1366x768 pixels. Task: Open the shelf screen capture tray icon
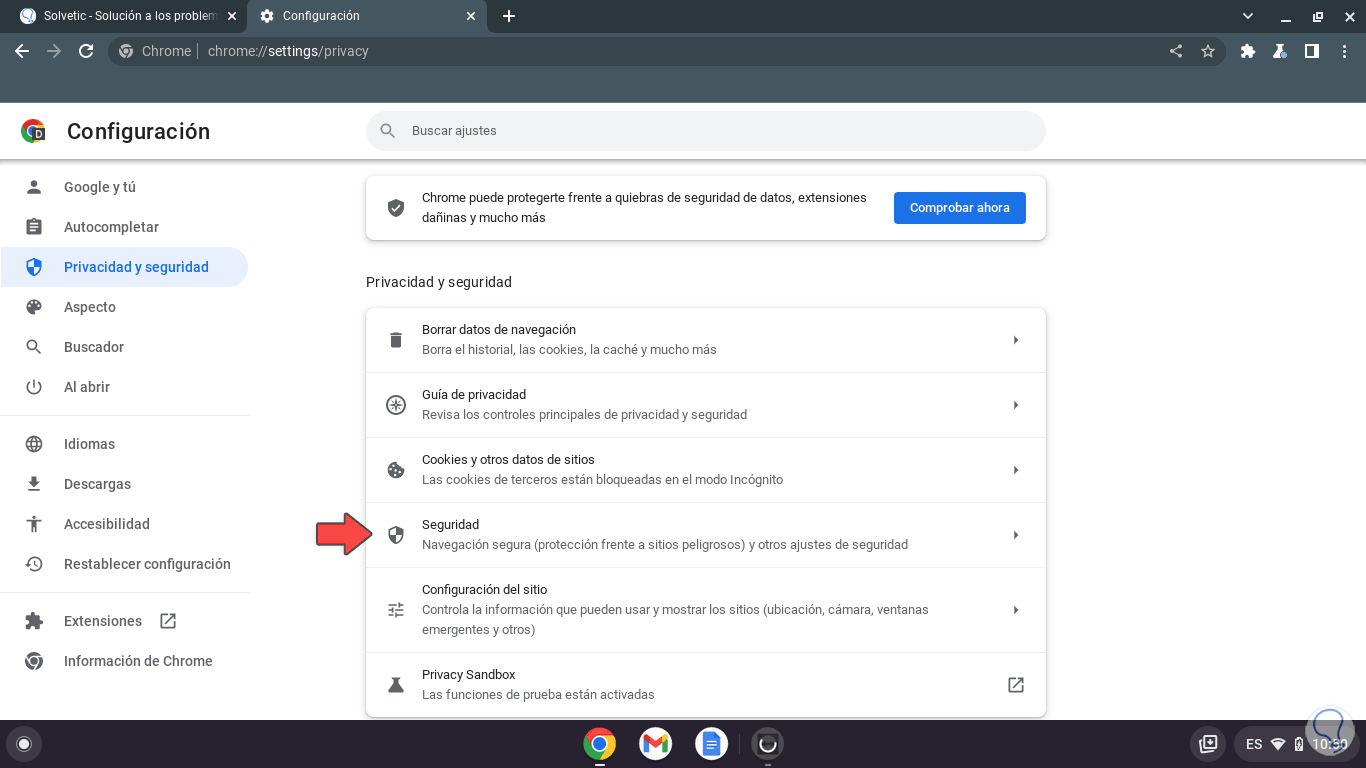(1209, 744)
